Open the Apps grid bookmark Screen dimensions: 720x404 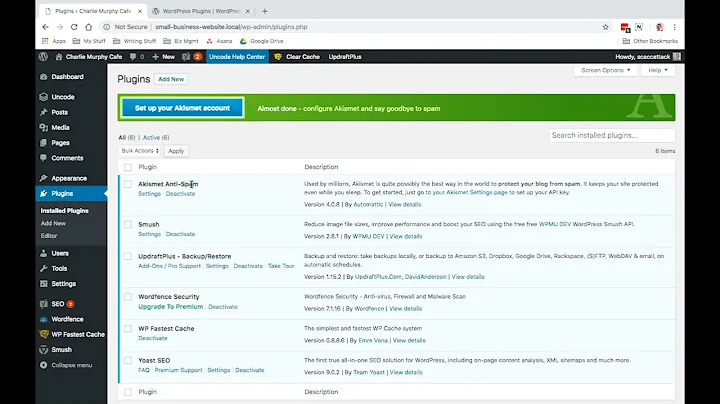[x=54, y=41]
